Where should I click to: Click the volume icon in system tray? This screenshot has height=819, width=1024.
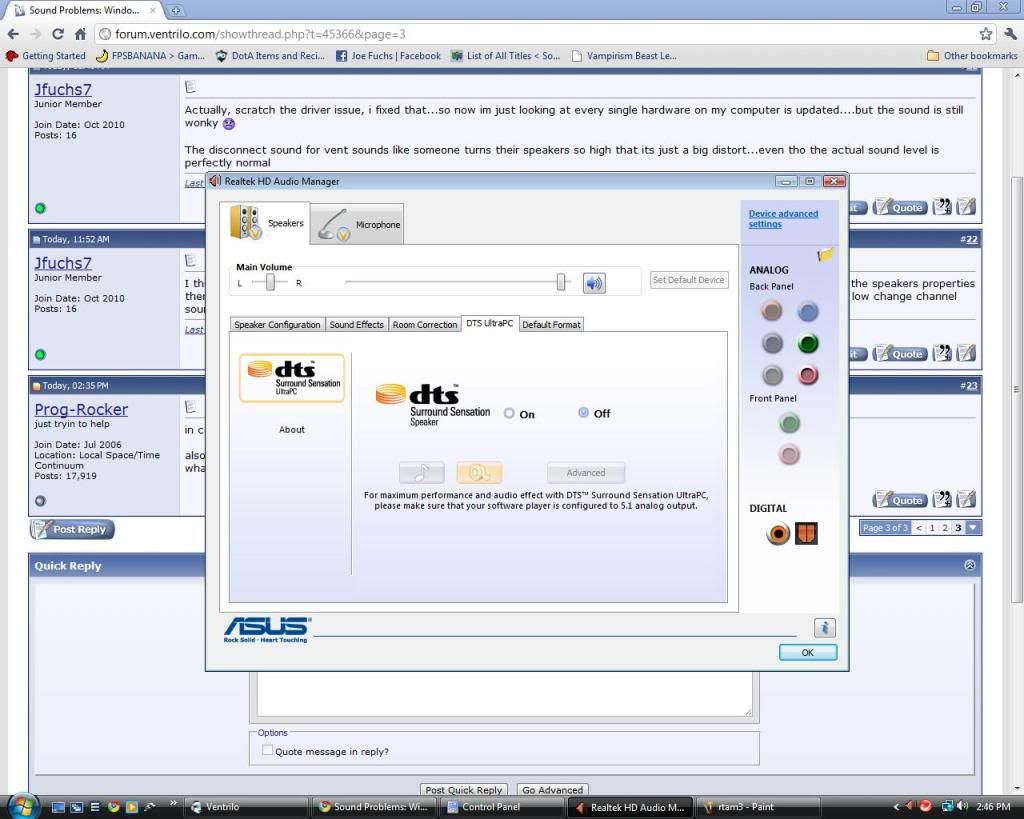pyautogui.click(x=963, y=807)
